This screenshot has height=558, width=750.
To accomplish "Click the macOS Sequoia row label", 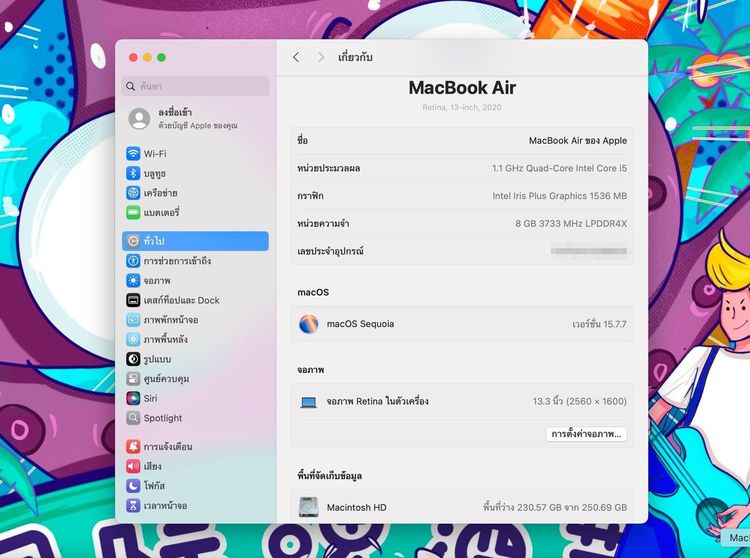I will tap(360, 324).
